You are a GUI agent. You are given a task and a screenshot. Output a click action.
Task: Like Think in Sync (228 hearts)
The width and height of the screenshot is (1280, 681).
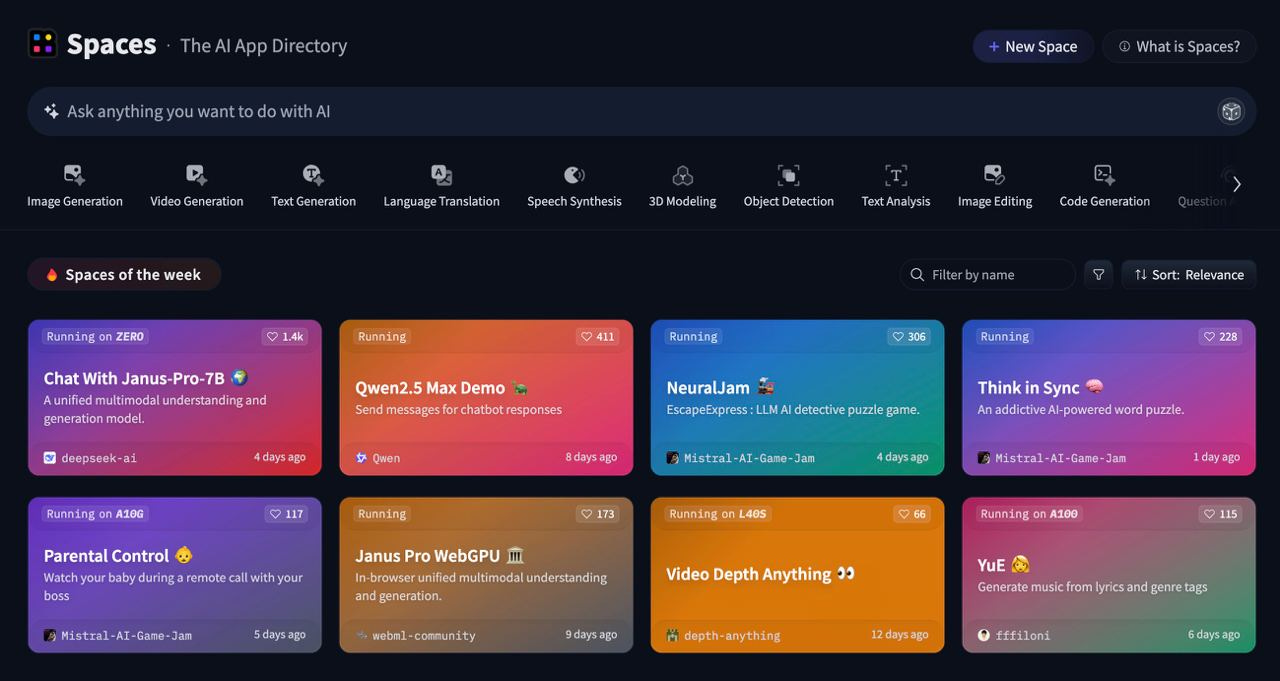click(1220, 336)
